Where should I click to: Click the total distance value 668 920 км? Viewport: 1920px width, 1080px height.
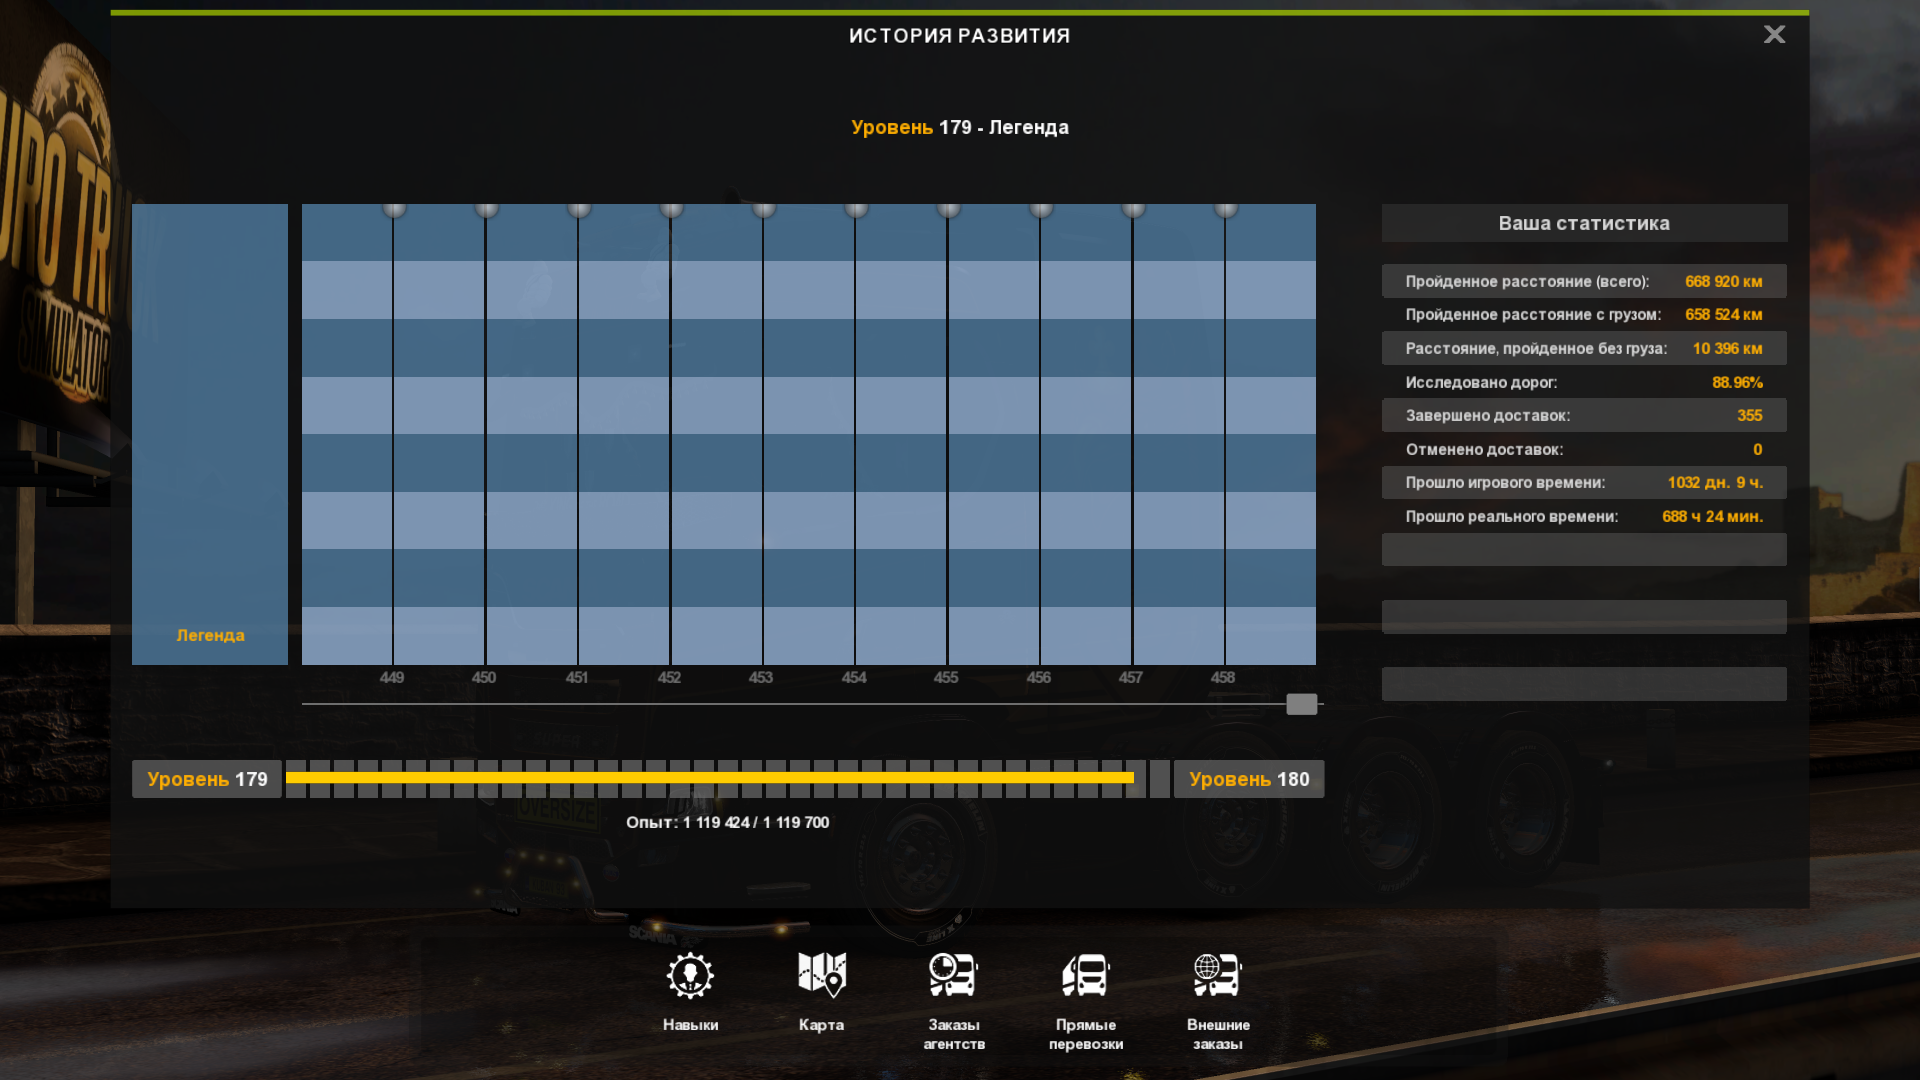click(1724, 282)
